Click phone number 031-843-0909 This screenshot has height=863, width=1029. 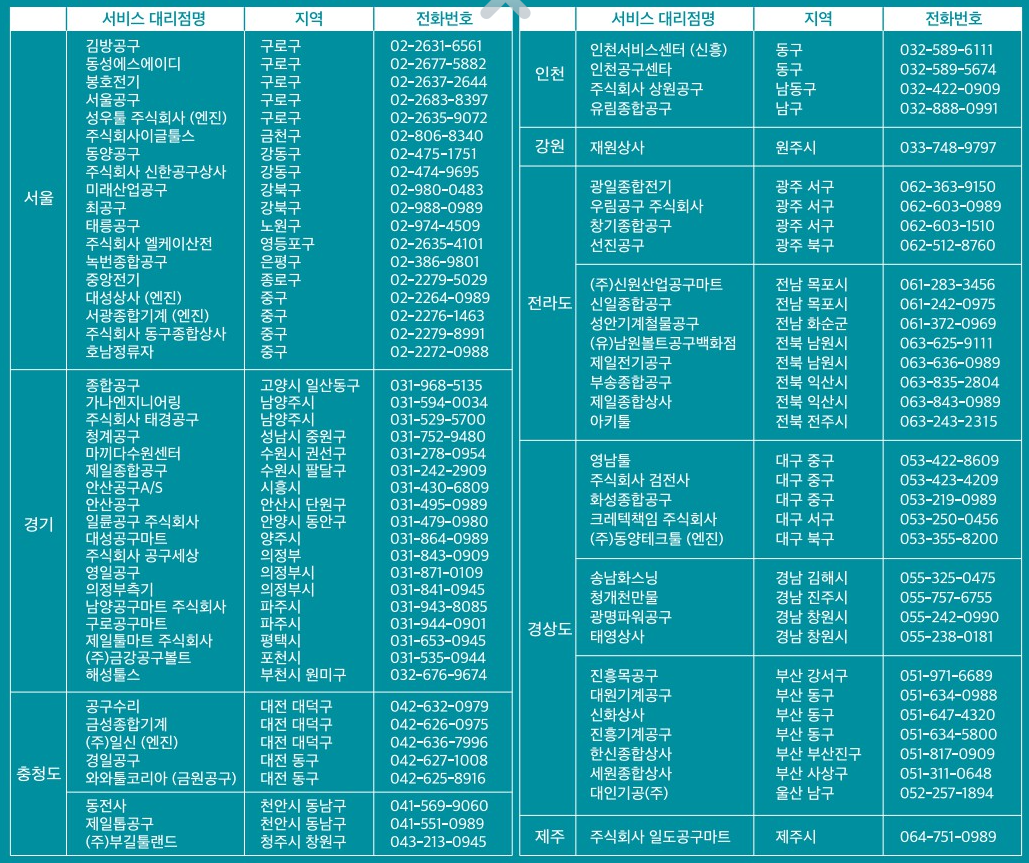click(439, 556)
